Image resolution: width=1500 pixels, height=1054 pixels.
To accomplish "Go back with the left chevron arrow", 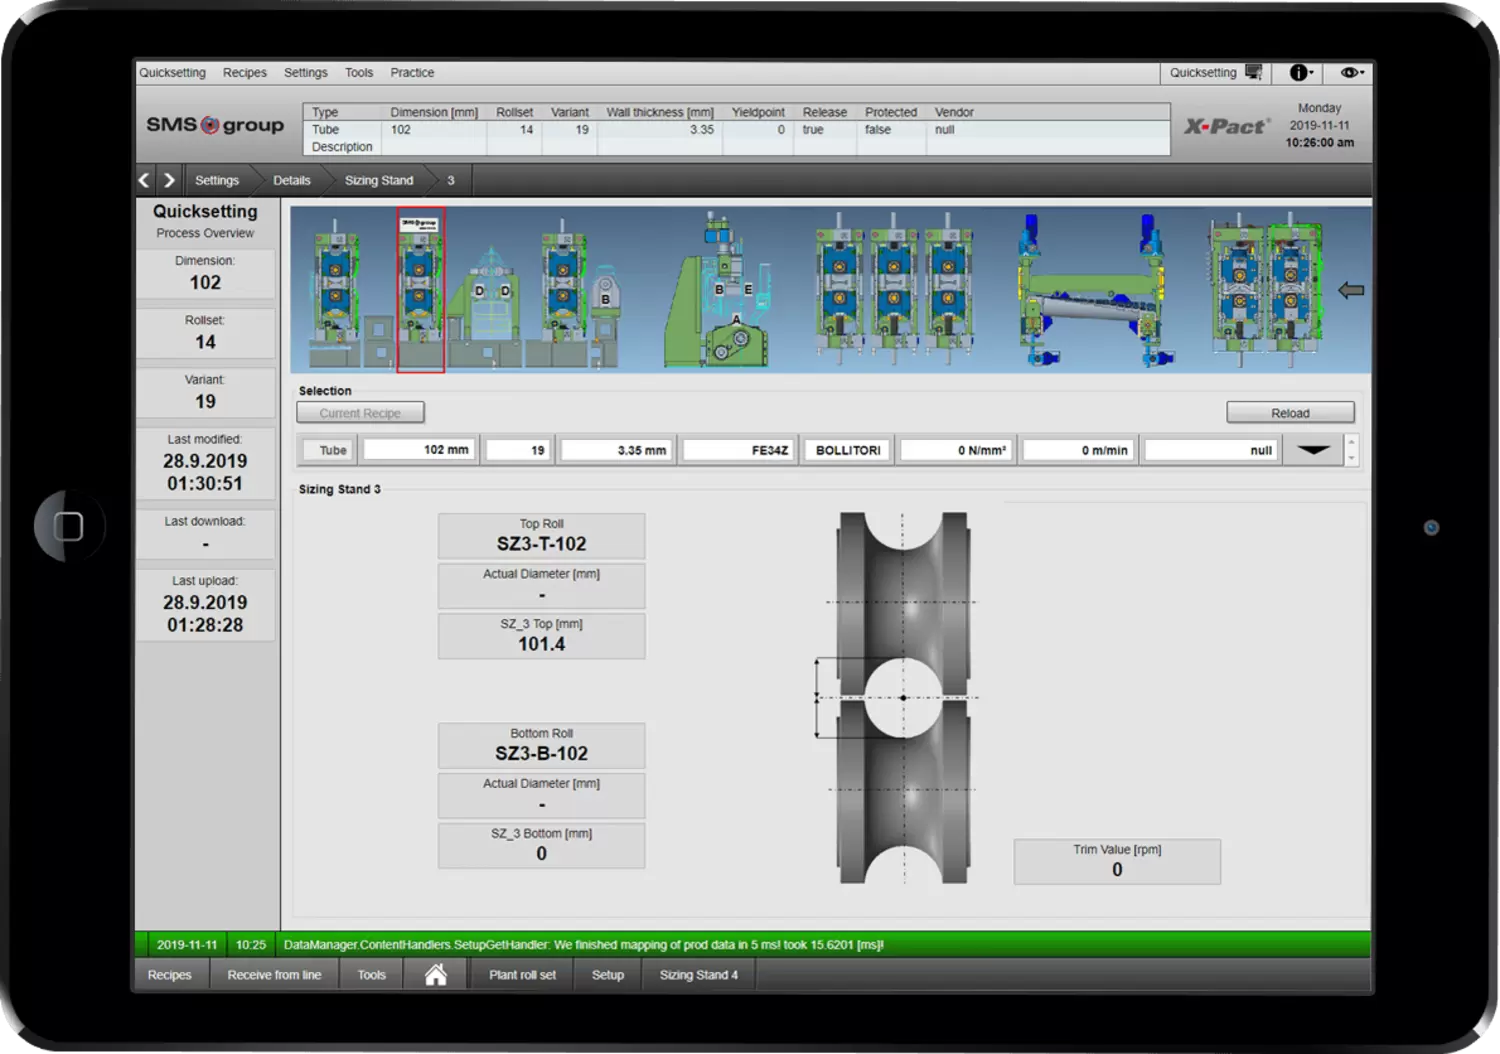I will (144, 180).
